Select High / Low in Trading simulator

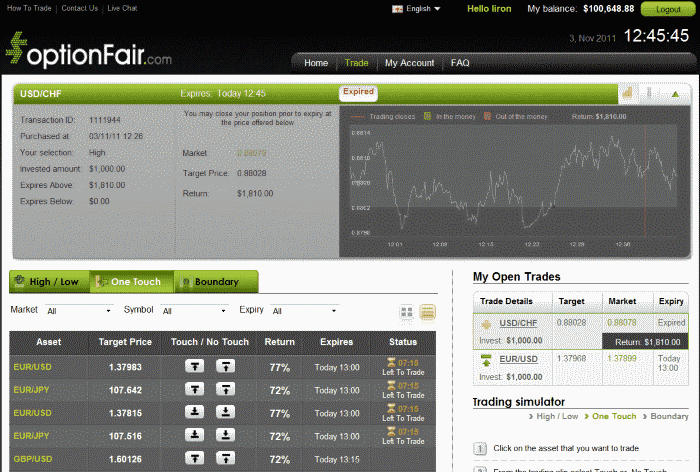click(x=557, y=416)
